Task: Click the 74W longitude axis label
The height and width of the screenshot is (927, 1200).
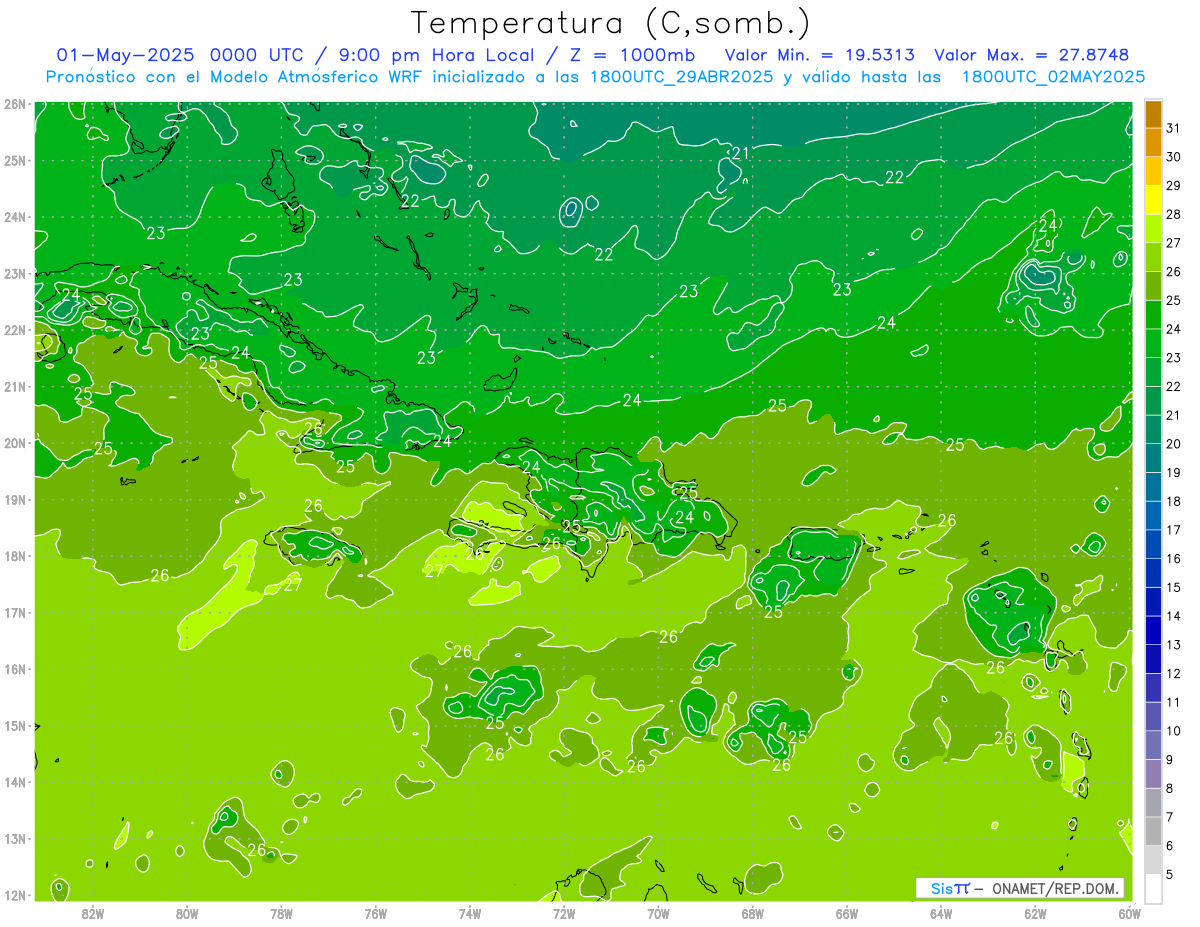Action: 470,913
